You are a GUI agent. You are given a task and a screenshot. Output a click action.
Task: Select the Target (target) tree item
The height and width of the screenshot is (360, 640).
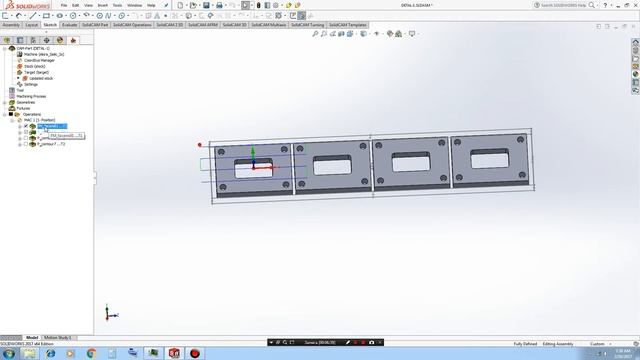(x=36, y=72)
